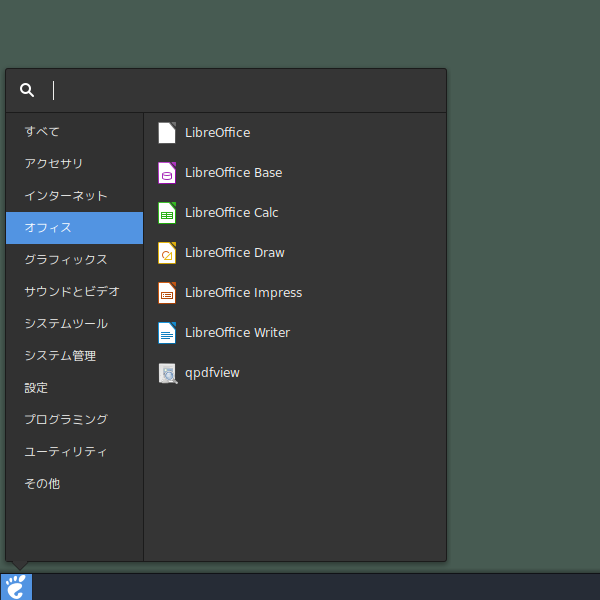This screenshot has width=600, height=600.
Task: Launch LibreOffice Calc via its label
Action: click(232, 213)
